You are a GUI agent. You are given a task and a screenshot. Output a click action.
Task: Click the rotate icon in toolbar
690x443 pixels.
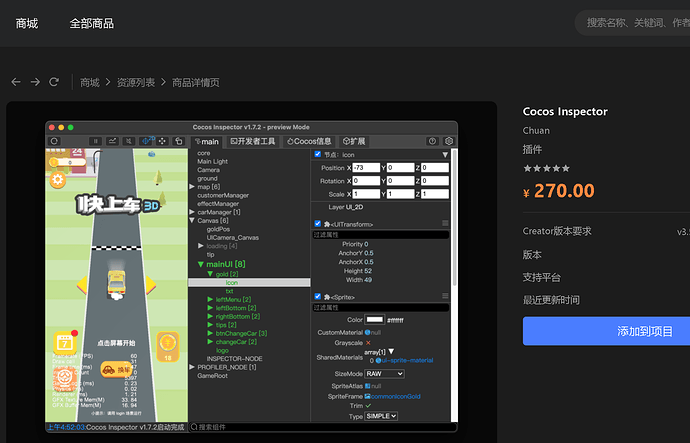pos(179,141)
